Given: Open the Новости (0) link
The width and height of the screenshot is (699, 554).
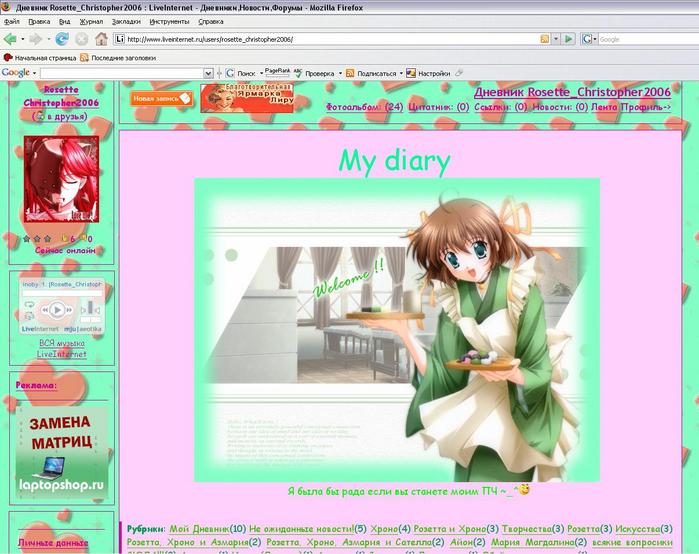Looking at the screenshot, I should click(x=560, y=107).
